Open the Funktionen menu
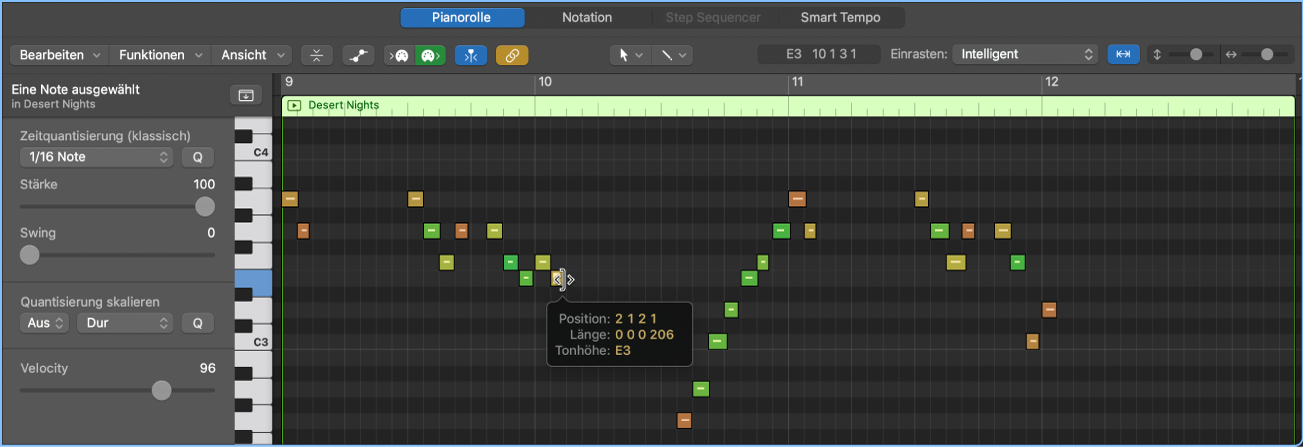Screen dimensions: 1303x447 point(160,55)
